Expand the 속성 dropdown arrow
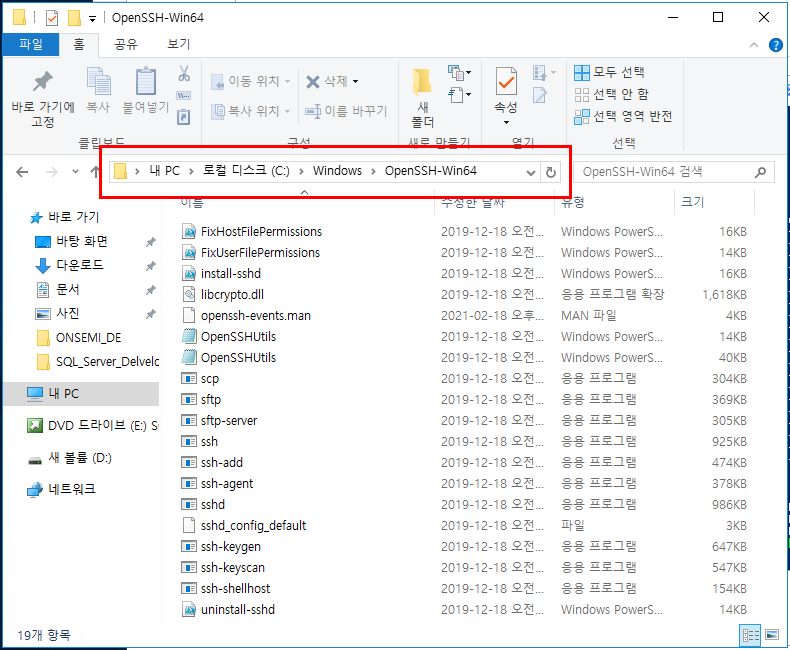Screen dimensions: 790x650 pos(506,122)
